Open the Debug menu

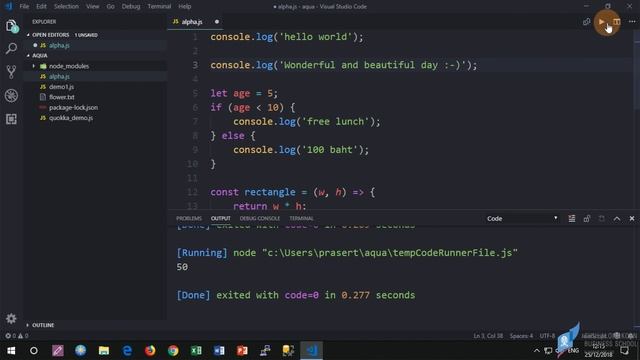click(x=131, y=7)
